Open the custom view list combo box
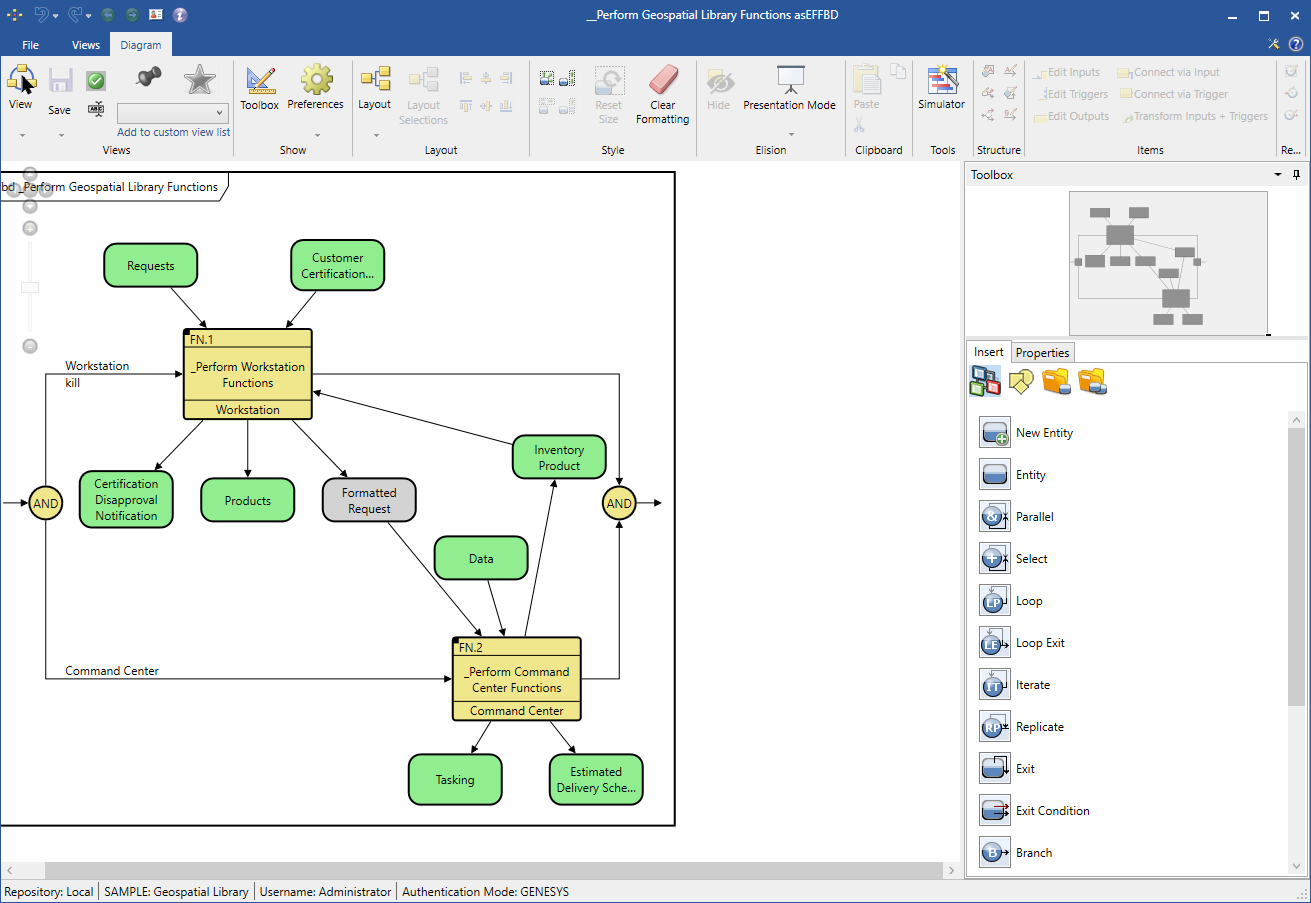 [172, 113]
